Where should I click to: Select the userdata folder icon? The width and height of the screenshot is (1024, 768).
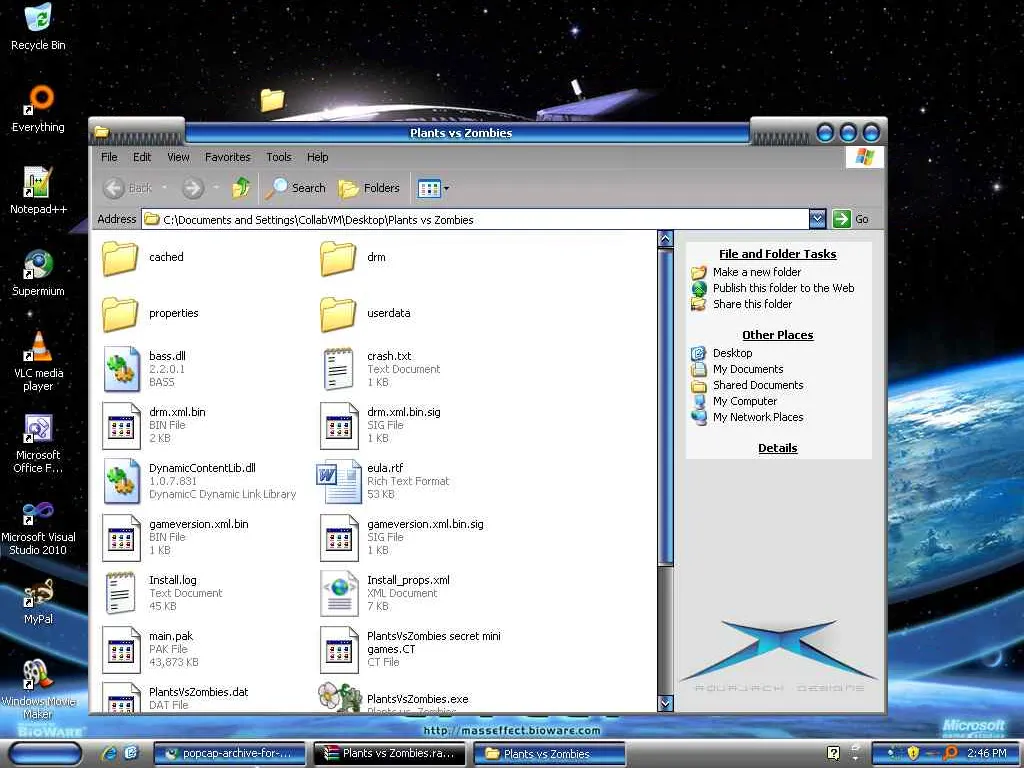click(338, 314)
